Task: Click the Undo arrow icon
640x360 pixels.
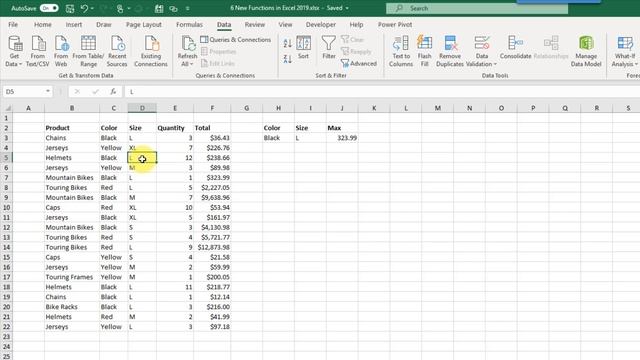Action: pos(84,8)
